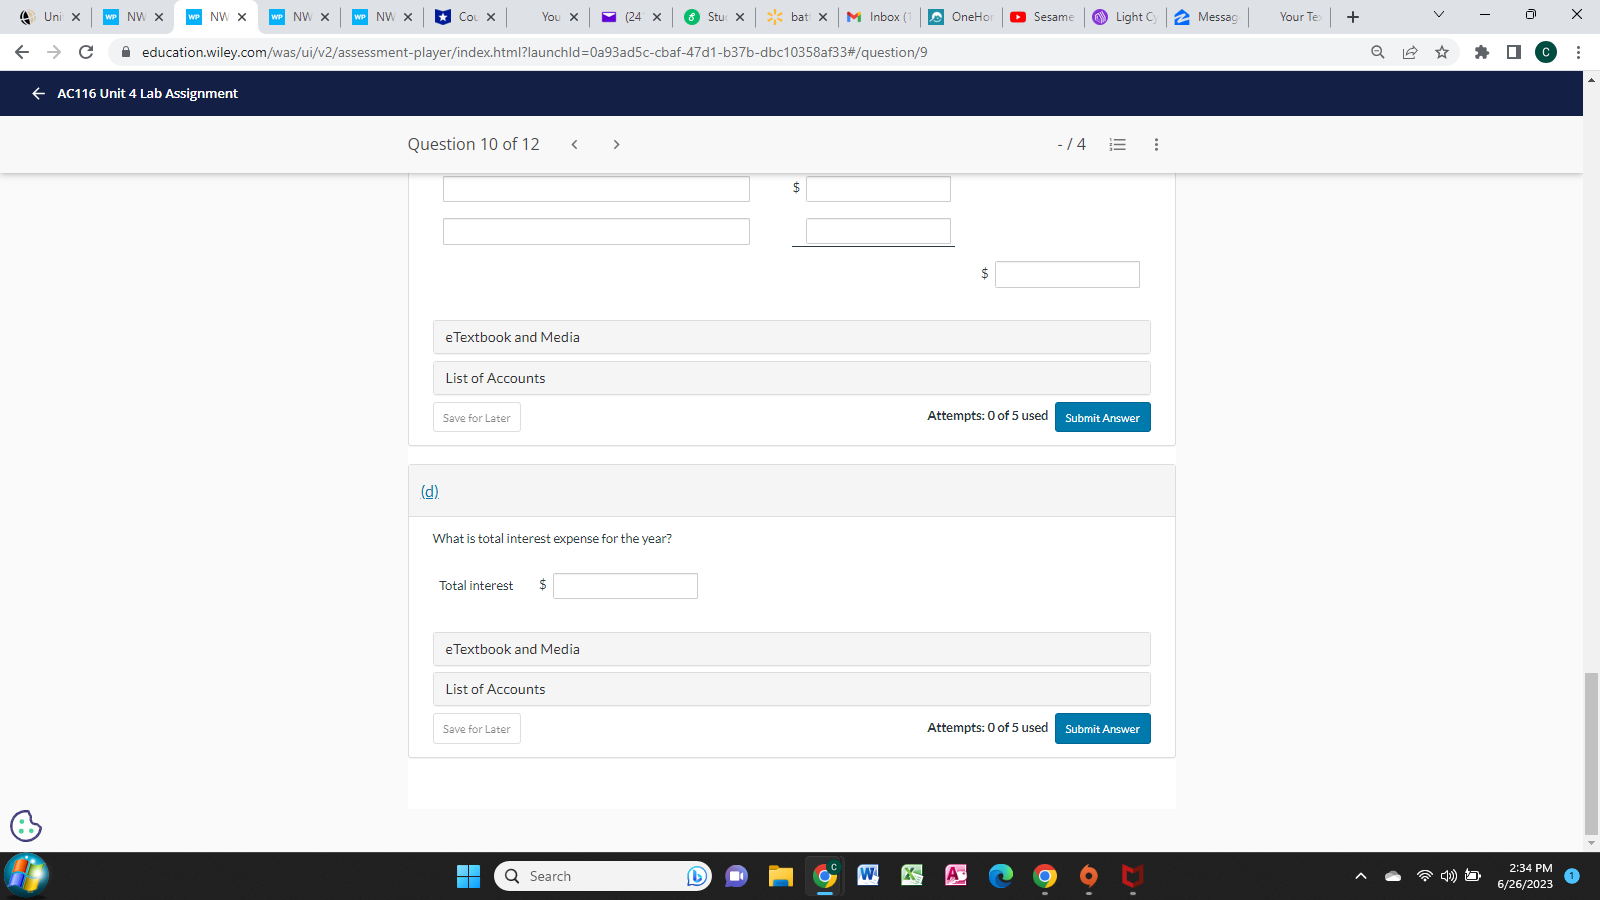
Task: Open the Chrome three-dot menu
Action: [1578, 52]
